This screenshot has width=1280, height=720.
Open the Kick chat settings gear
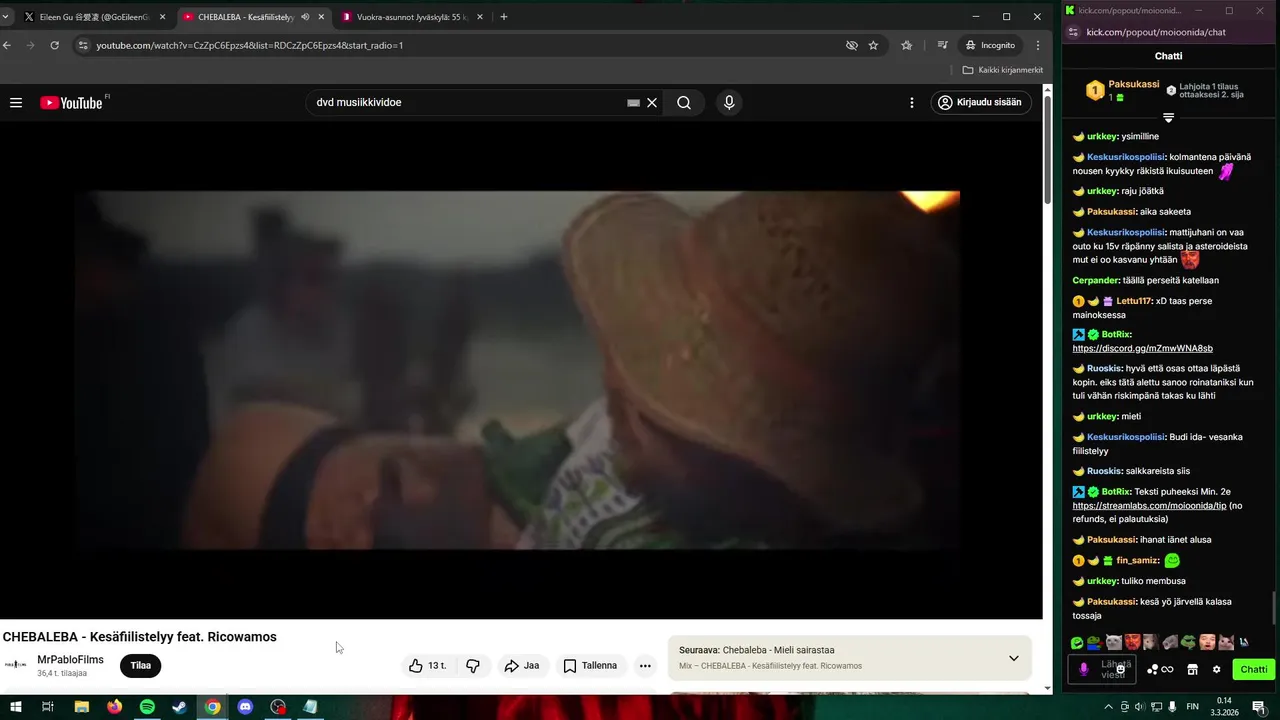point(1216,669)
